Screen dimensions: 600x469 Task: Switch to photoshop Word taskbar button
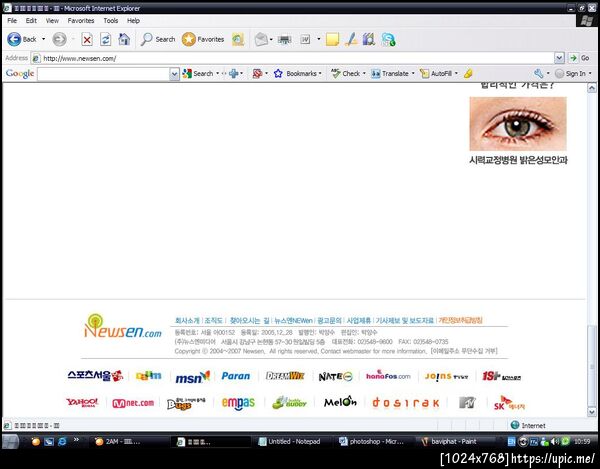tap(372, 441)
